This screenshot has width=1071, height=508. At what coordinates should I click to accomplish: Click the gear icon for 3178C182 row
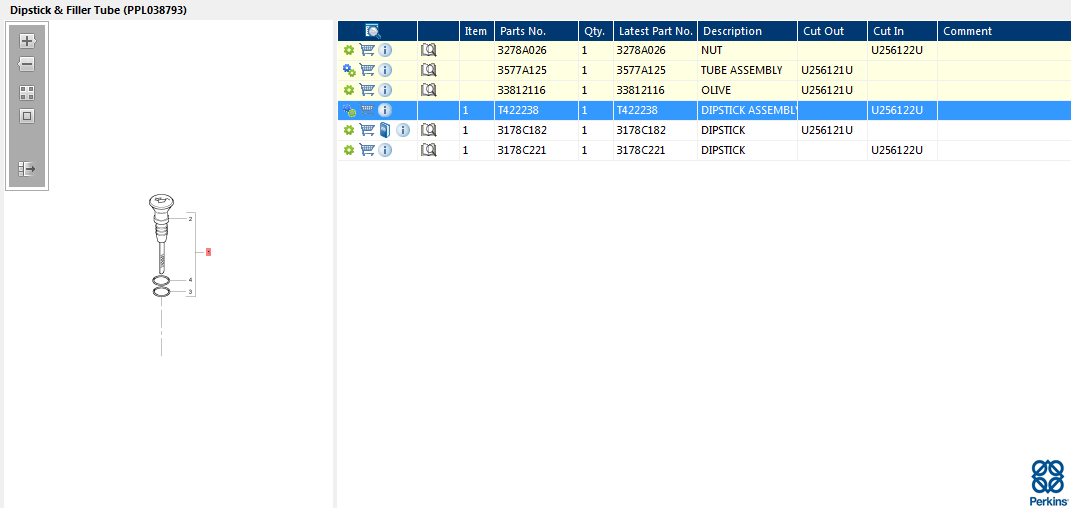coord(349,130)
